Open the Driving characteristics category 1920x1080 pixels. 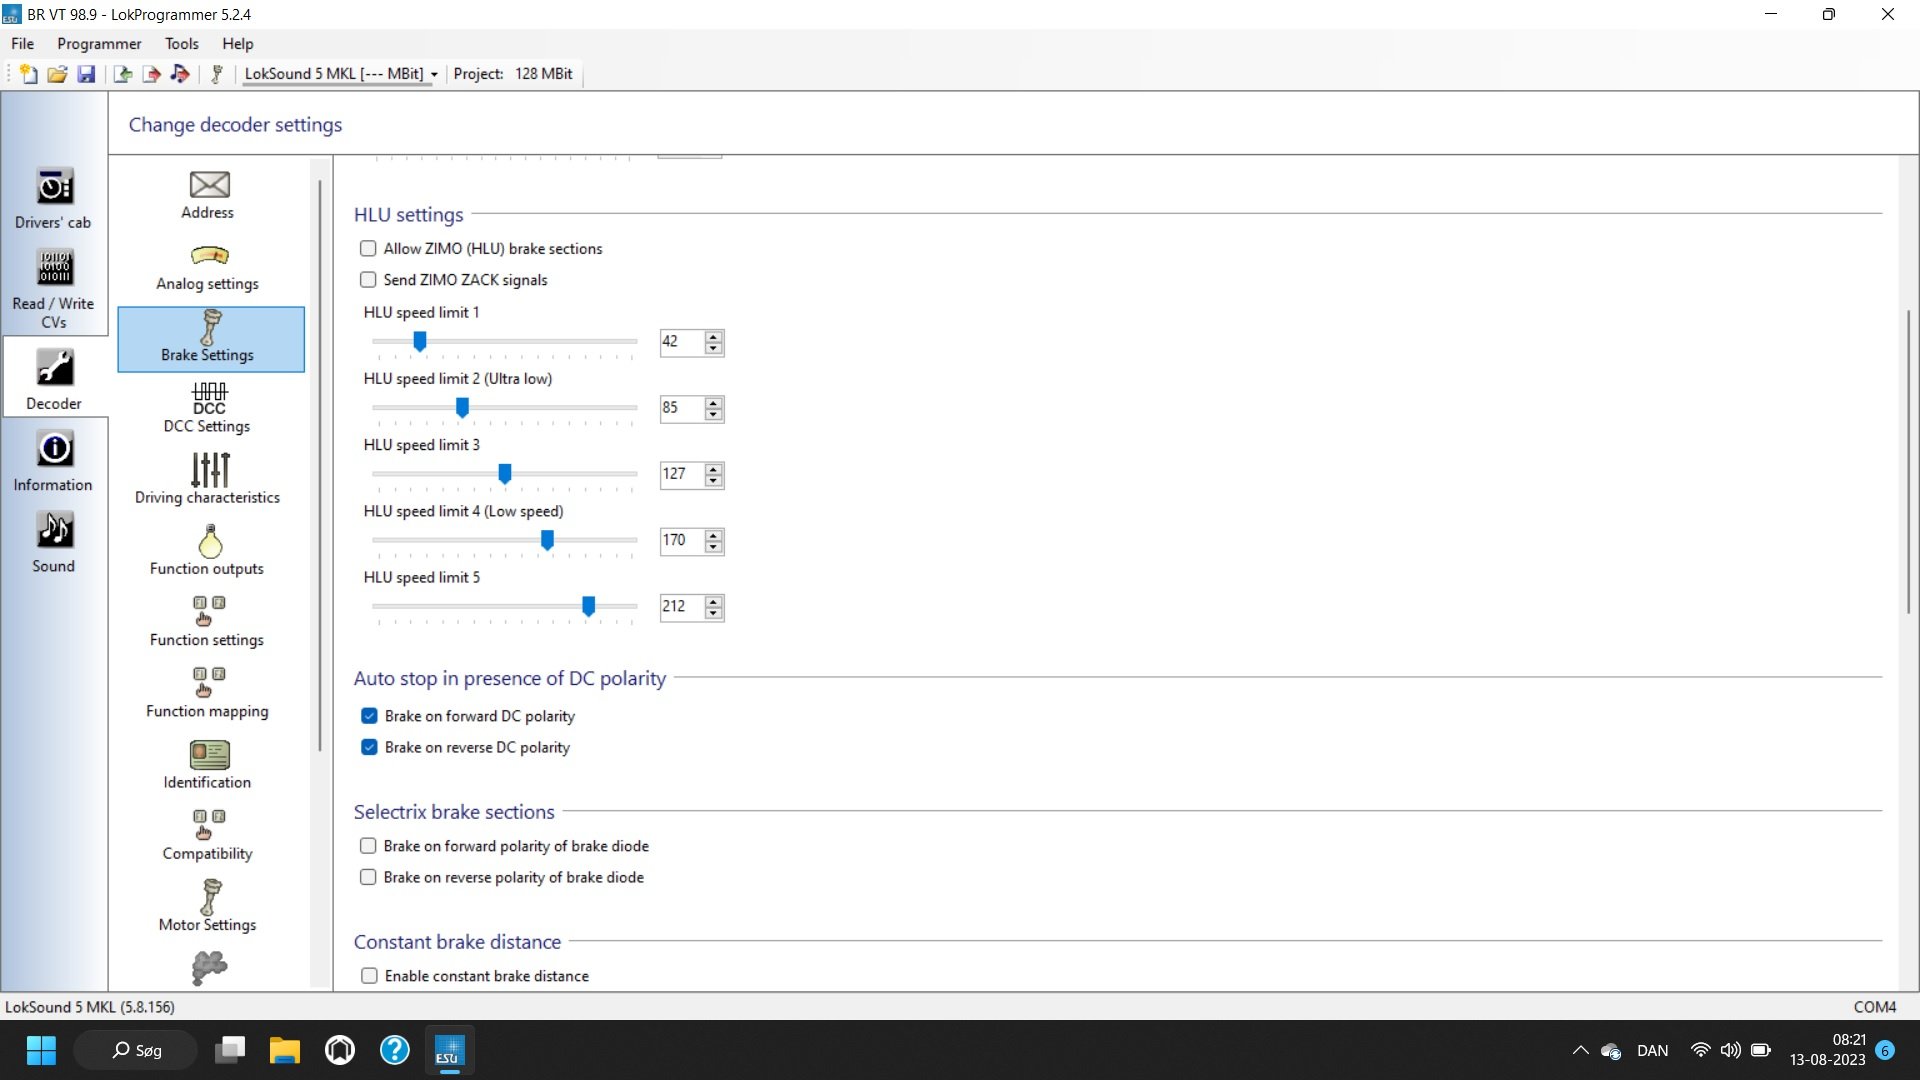pyautogui.click(x=208, y=479)
